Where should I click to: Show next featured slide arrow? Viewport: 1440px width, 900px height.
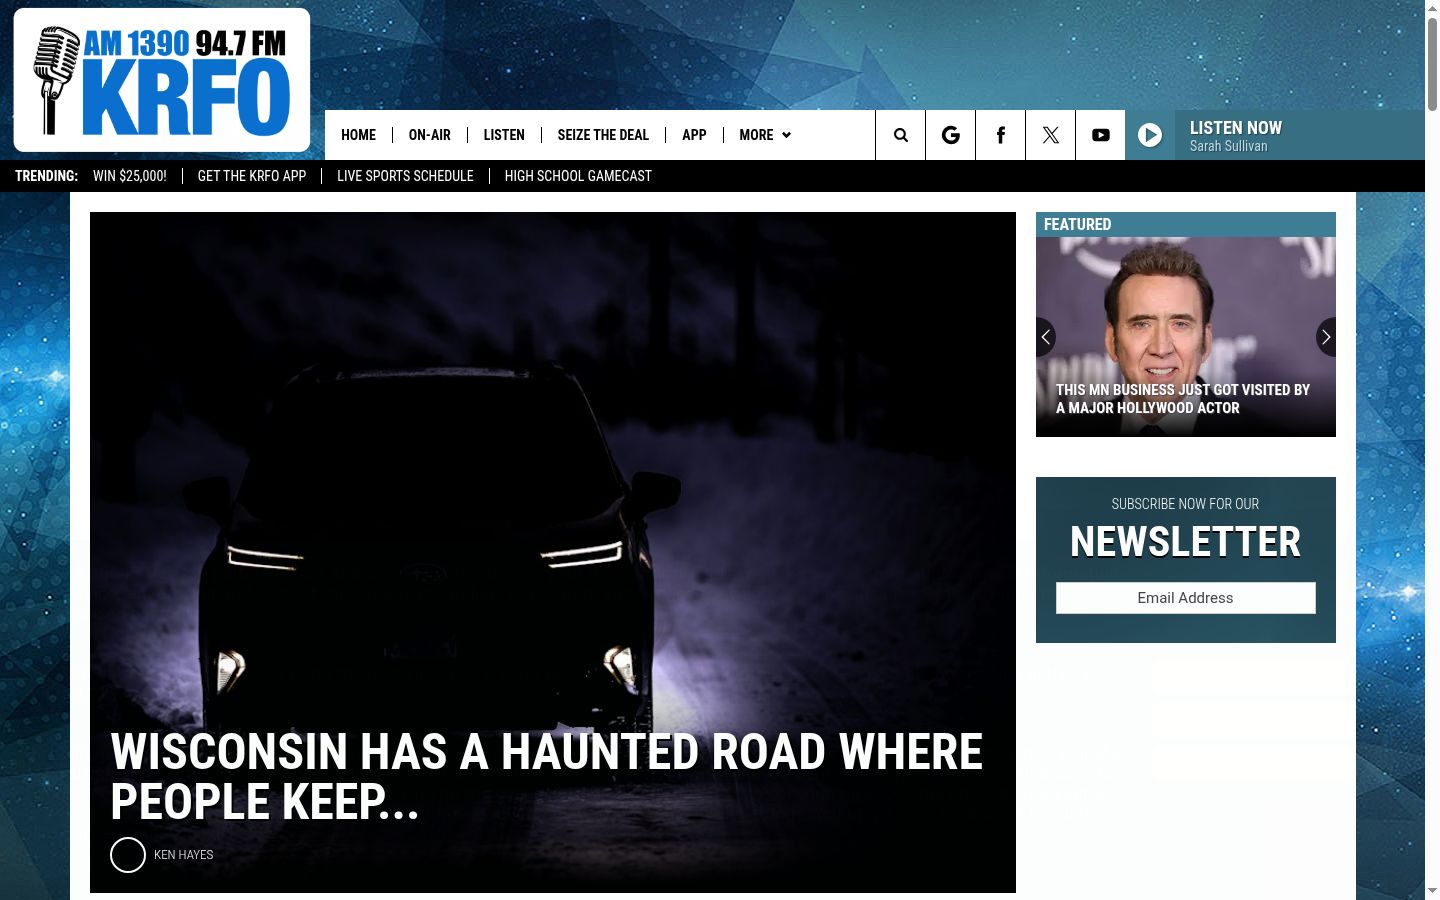(1326, 337)
